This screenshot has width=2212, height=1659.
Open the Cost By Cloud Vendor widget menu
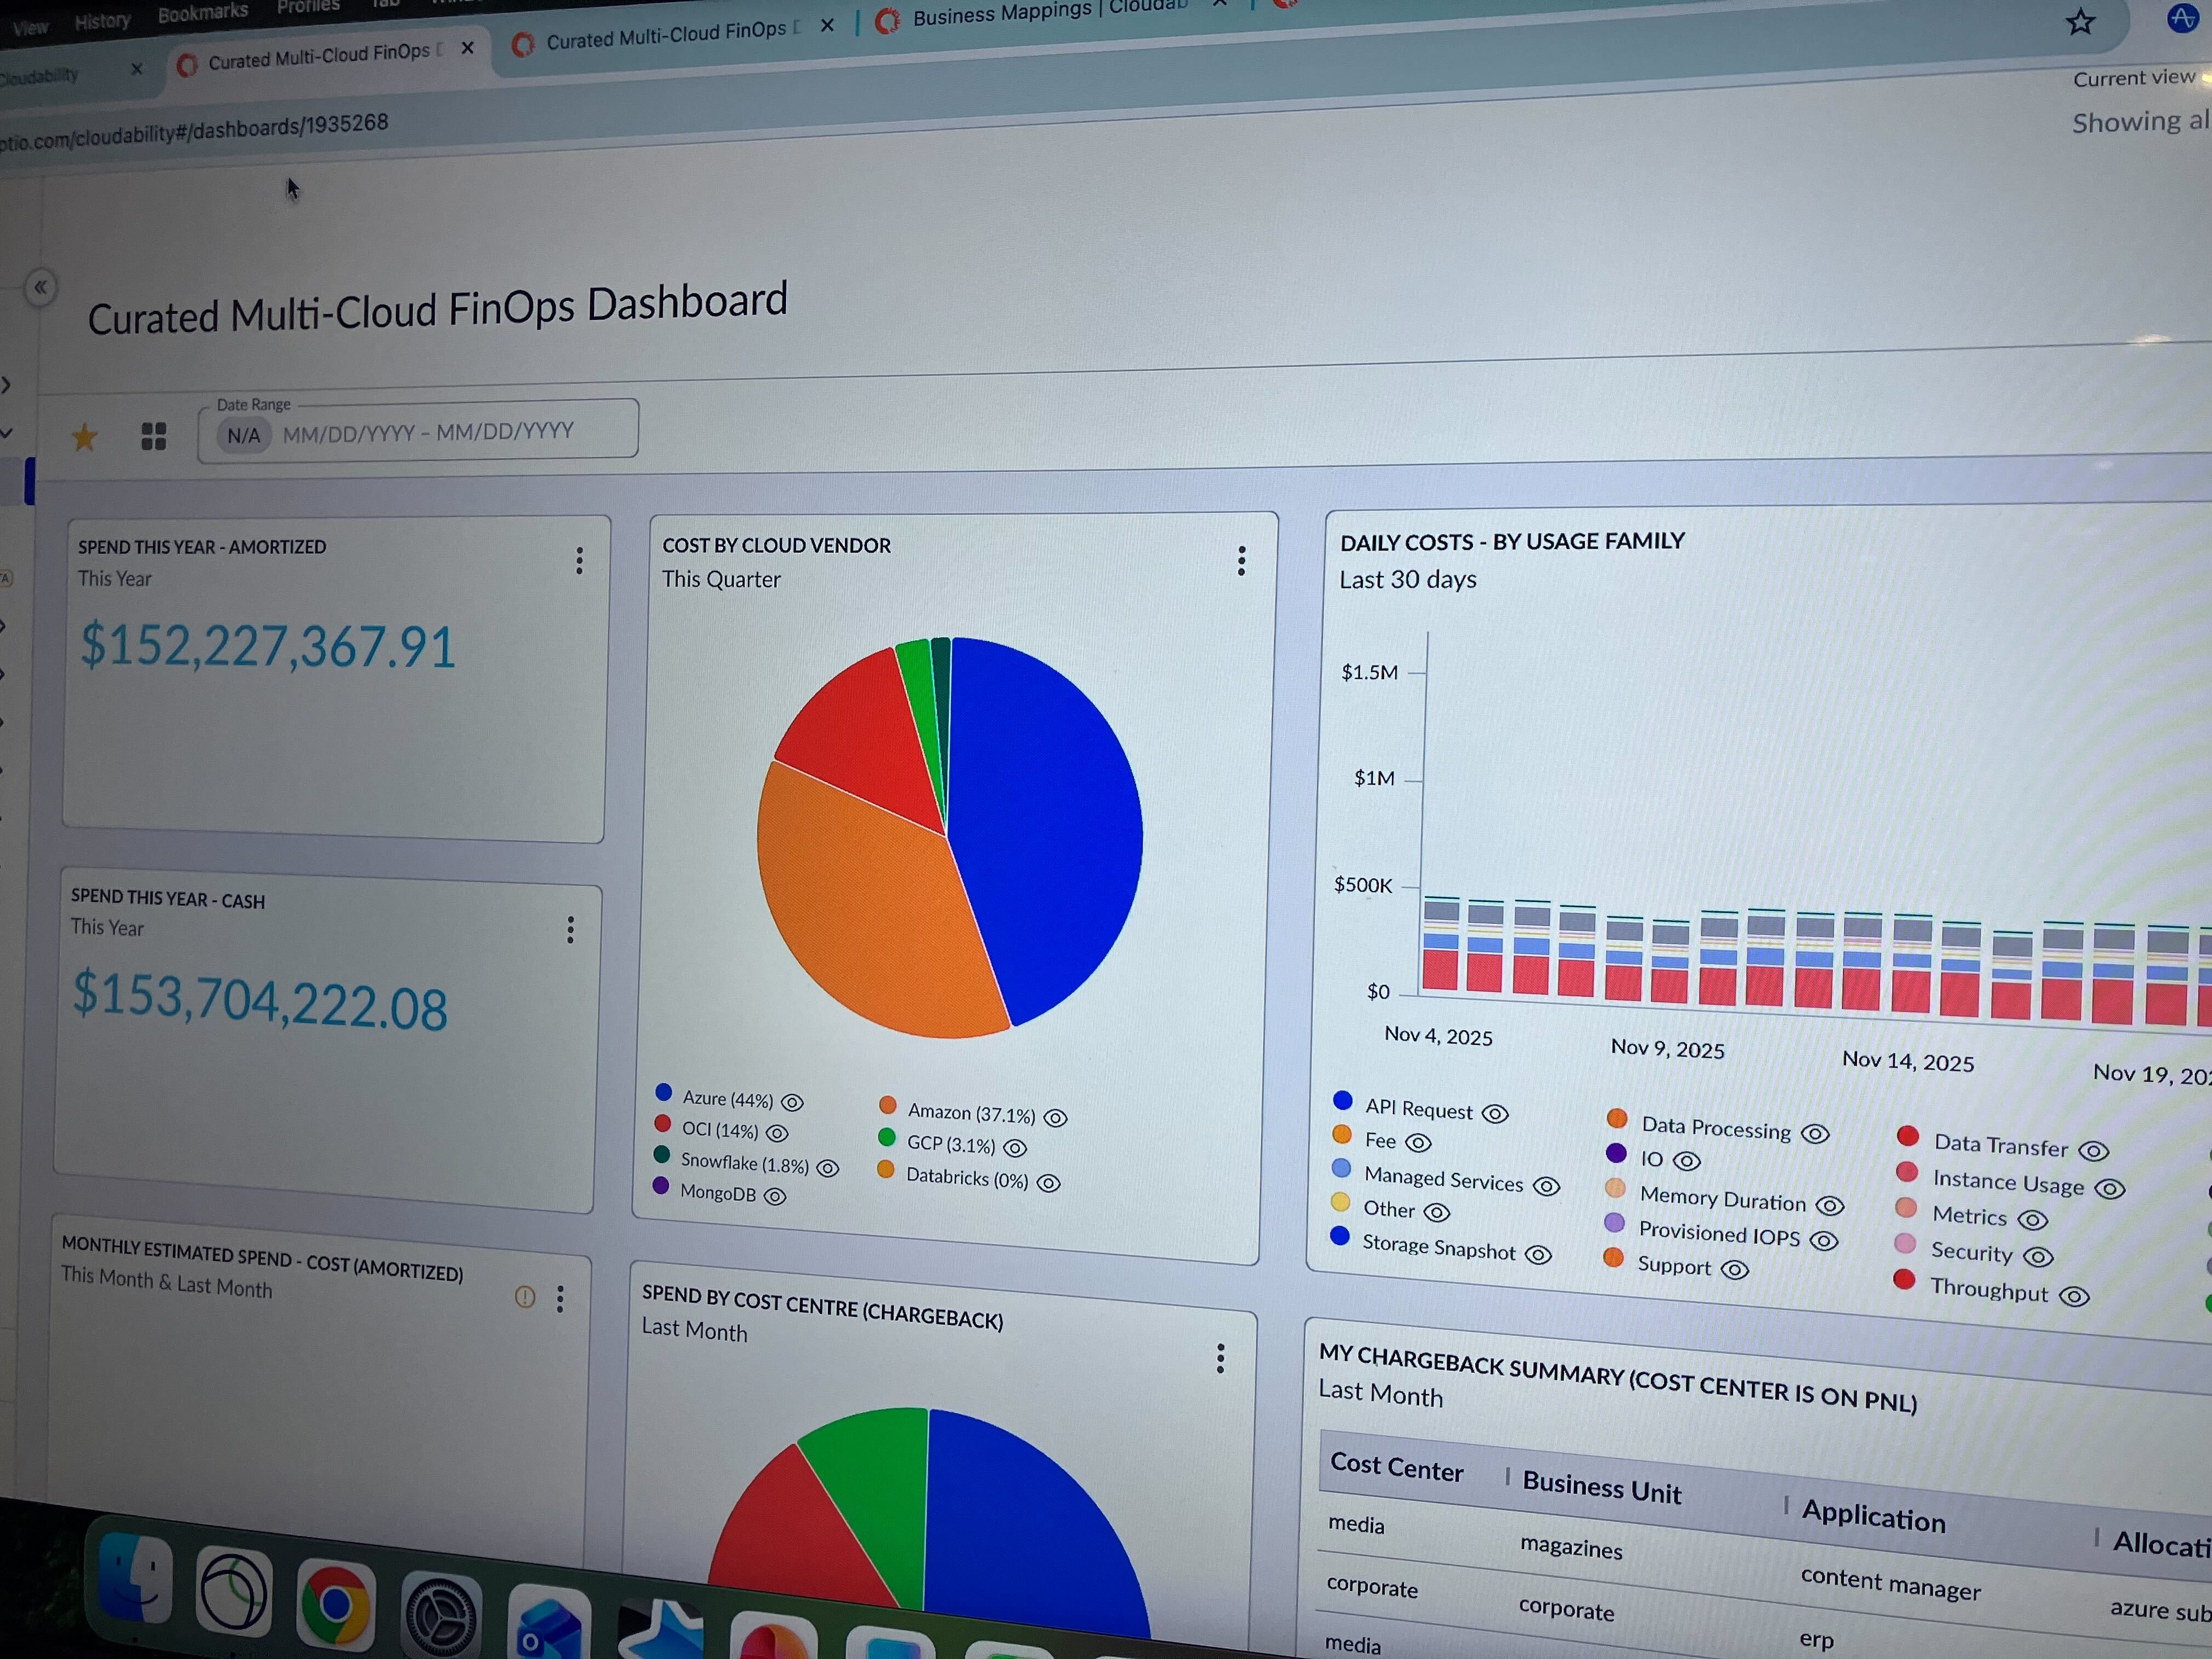pyautogui.click(x=1241, y=561)
